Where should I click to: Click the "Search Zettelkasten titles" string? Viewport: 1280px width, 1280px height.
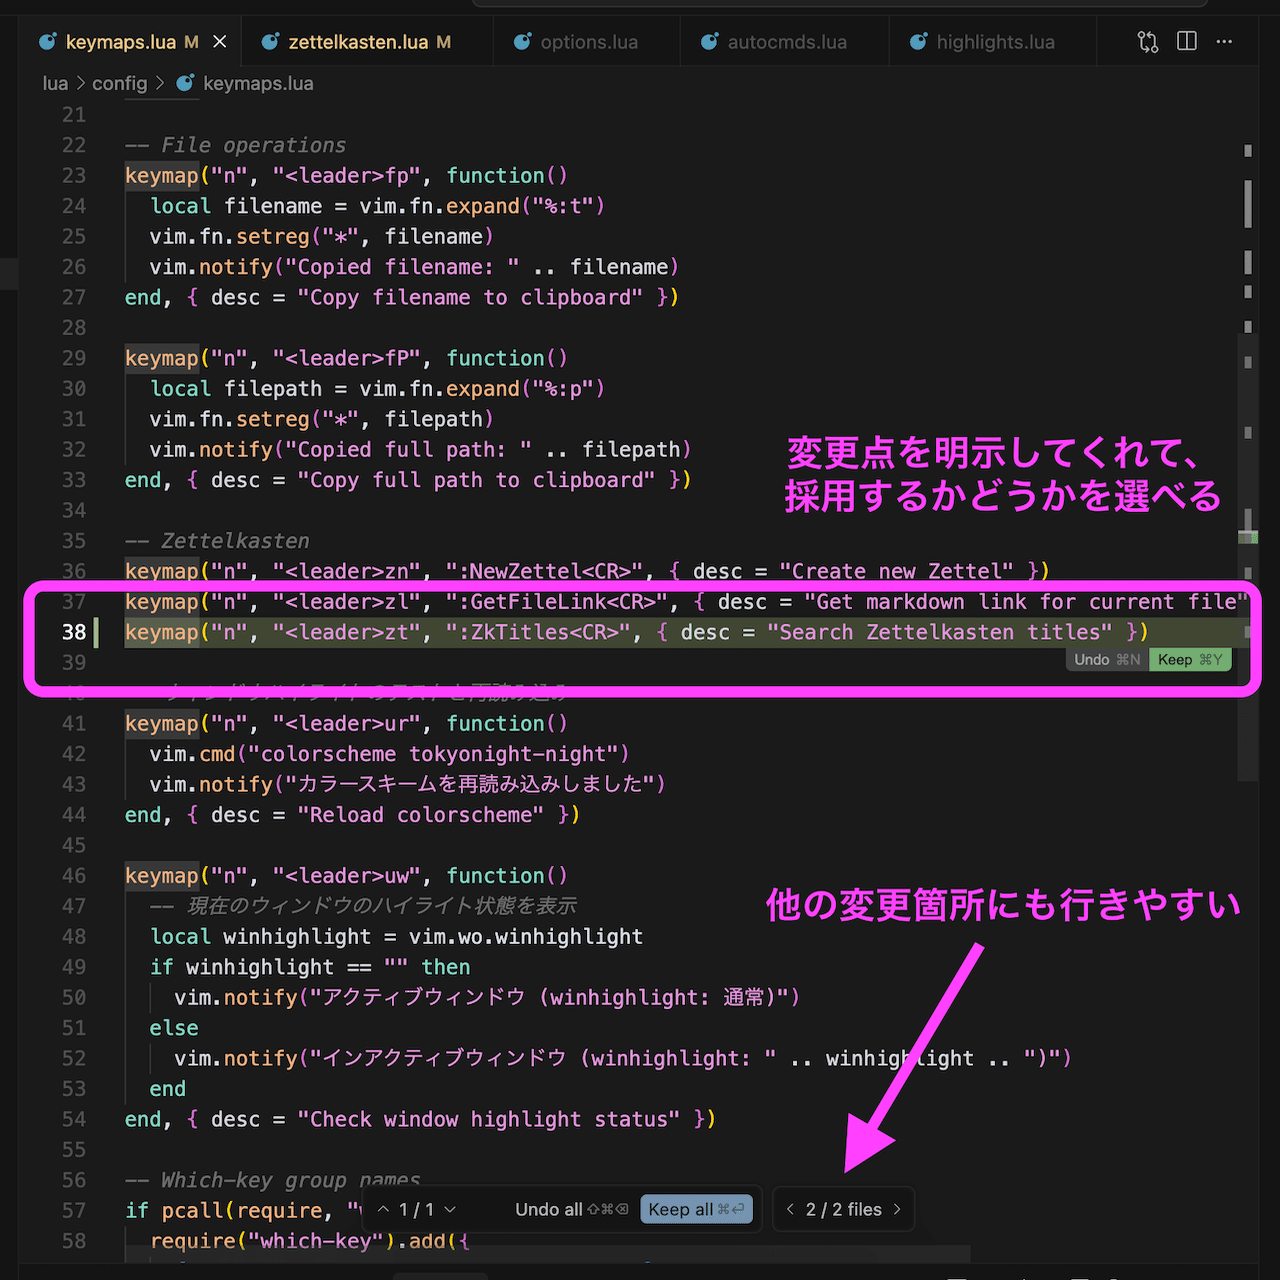[x=940, y=632]
